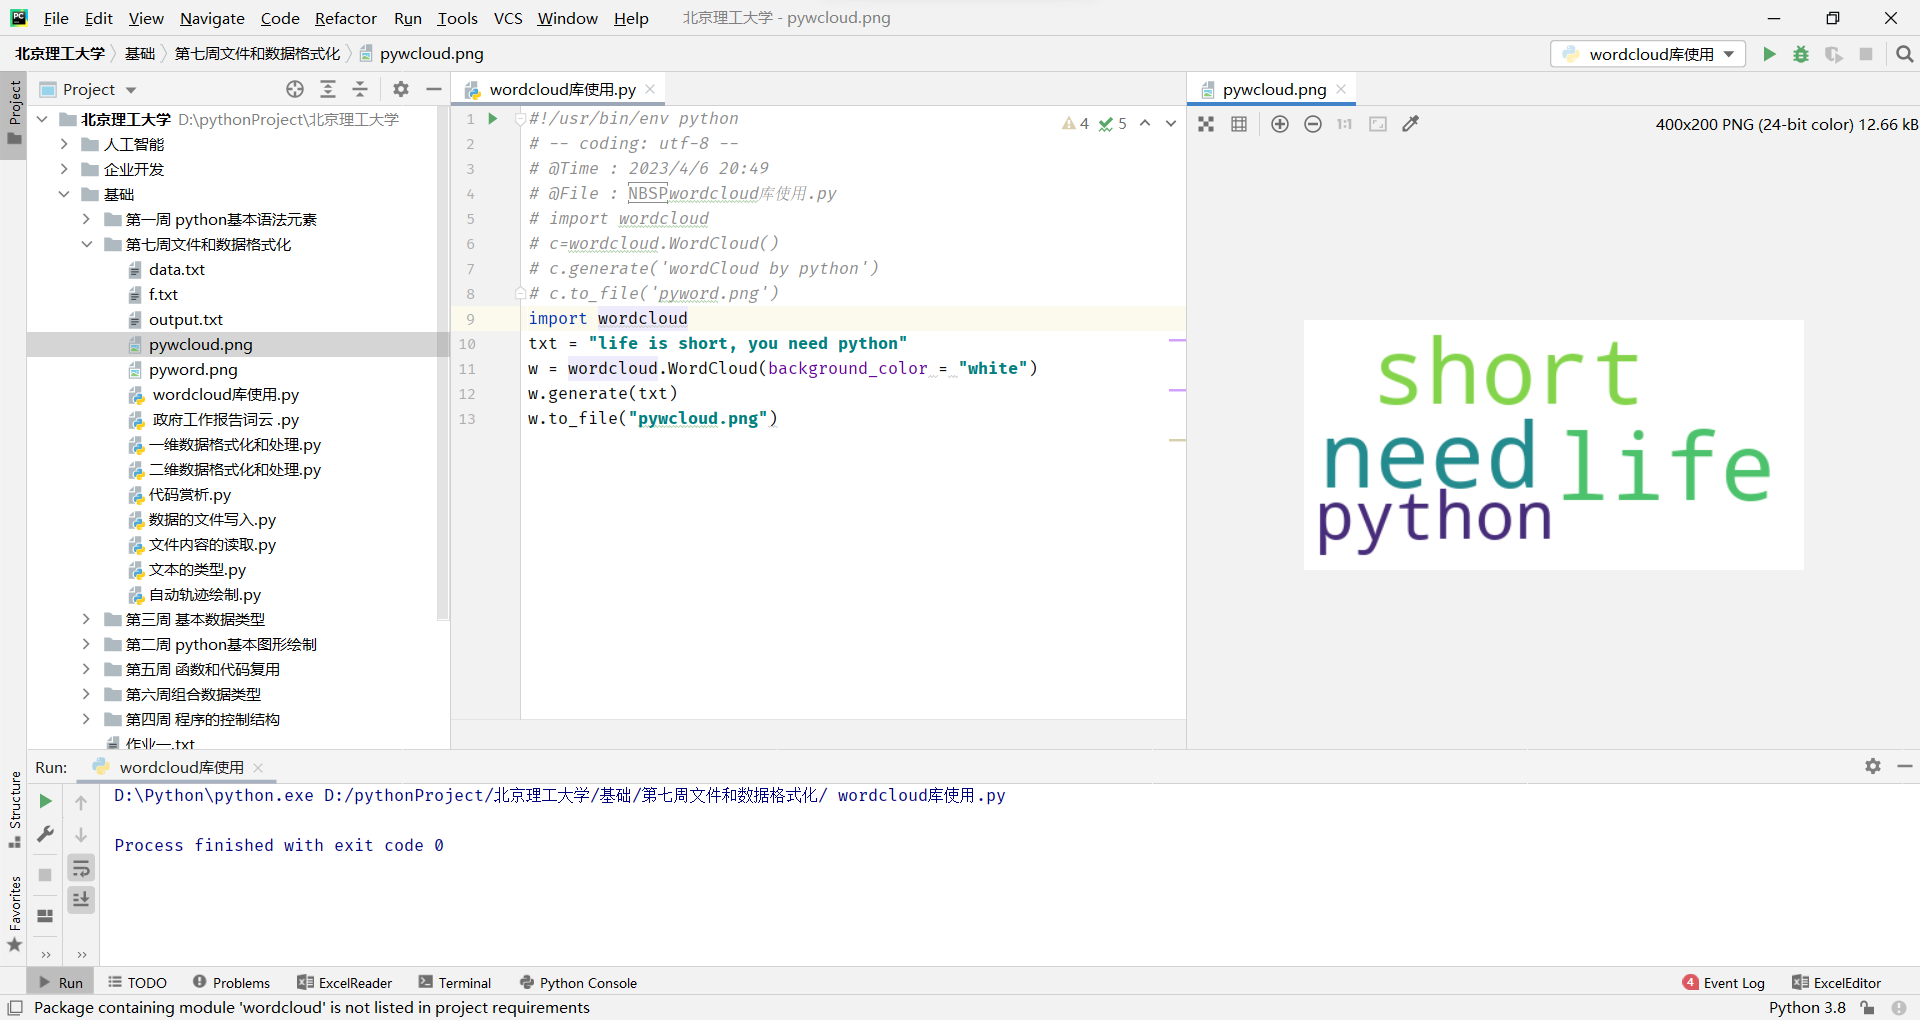
Task: Click Run with Coverage icon
Action: click(1833, 54)
